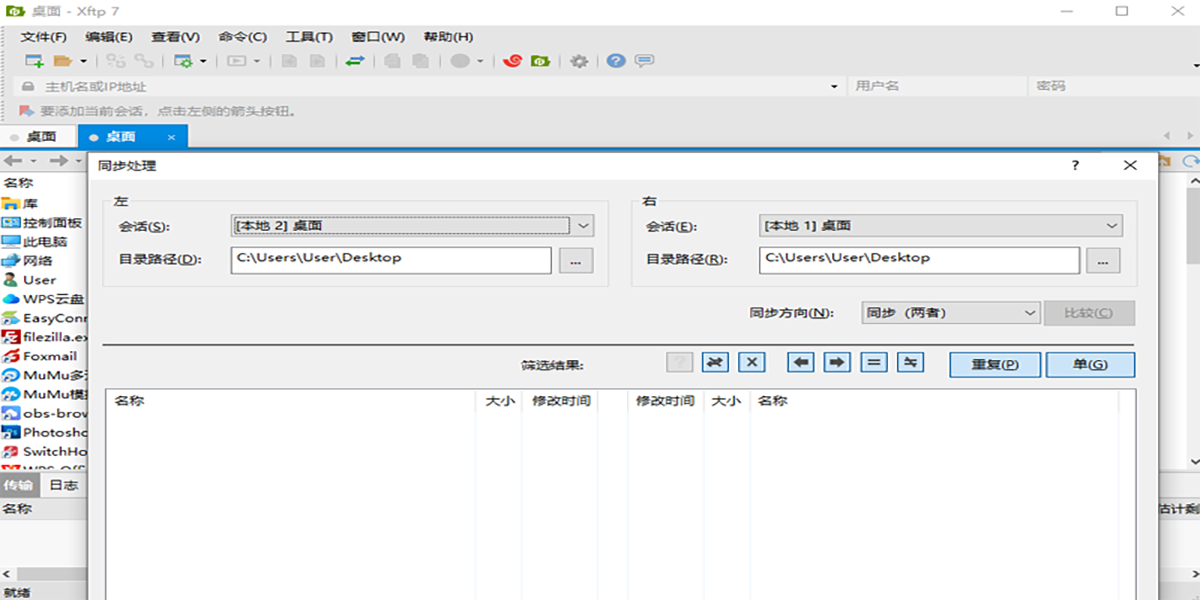Viewport: 1200px width, 600px height.
Task: Click the forward arrow in the file pane
Action: (60, 161)
